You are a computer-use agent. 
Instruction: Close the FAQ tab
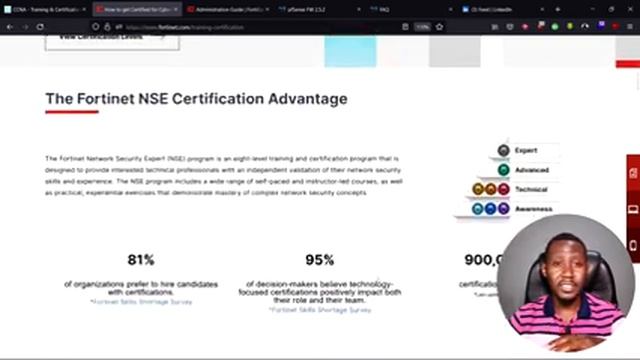pyautogui.click(x=451, y=9)
